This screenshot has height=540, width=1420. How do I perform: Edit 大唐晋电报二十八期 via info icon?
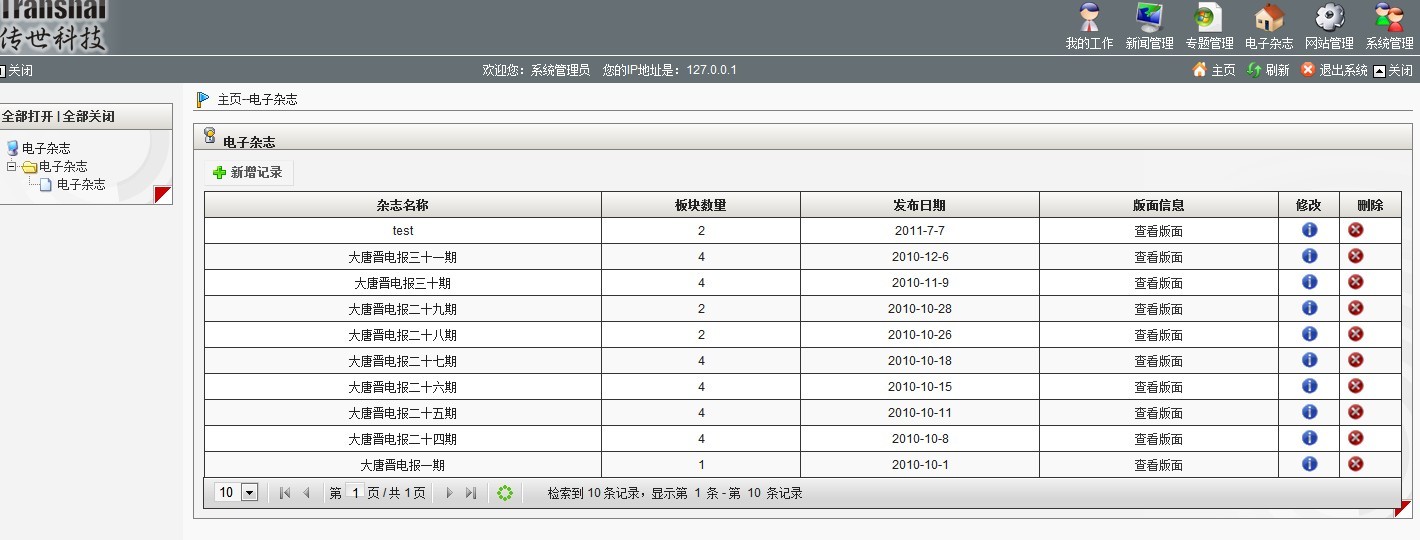1309,334
